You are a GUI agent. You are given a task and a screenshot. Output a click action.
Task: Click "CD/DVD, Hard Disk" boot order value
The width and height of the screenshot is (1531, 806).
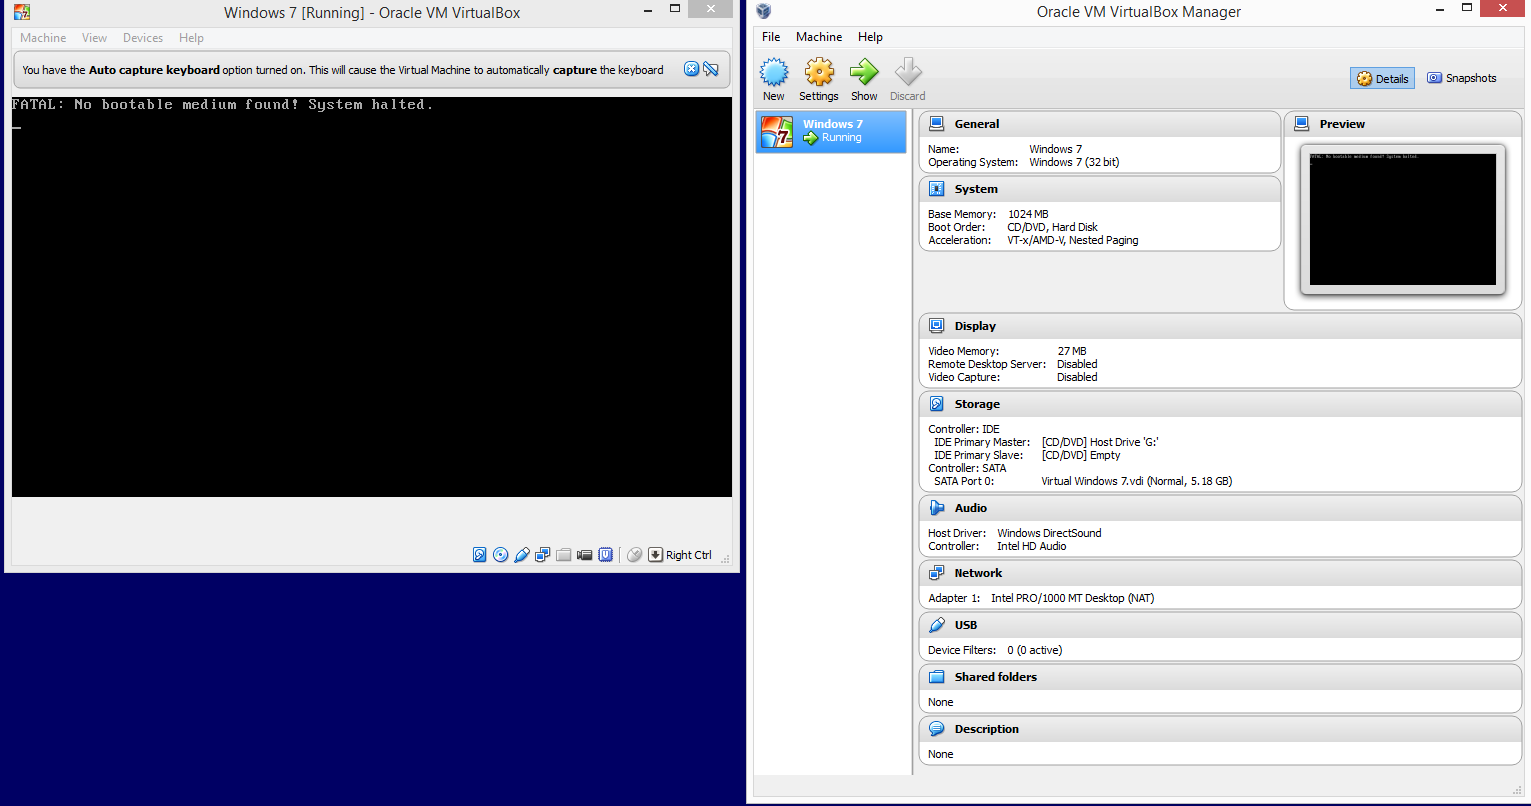[1052, 227]
